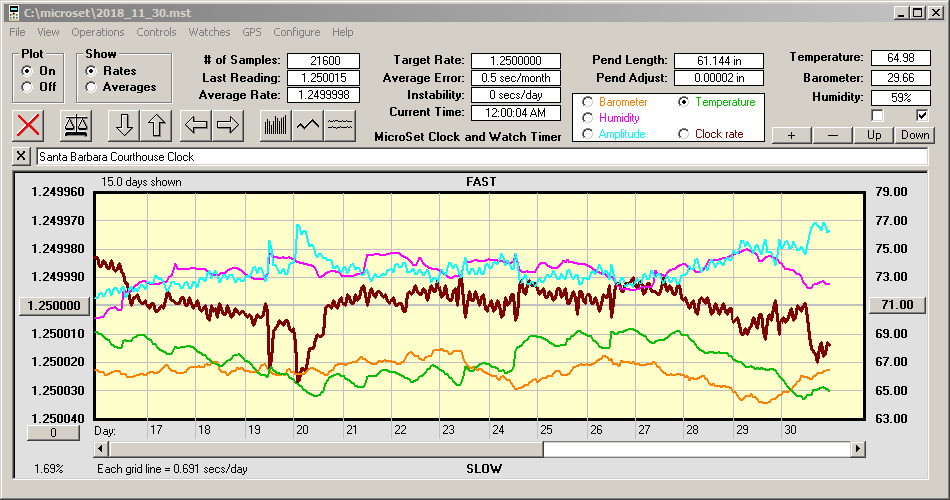Click the left arrow toolbar button

(x=197, y=125)
